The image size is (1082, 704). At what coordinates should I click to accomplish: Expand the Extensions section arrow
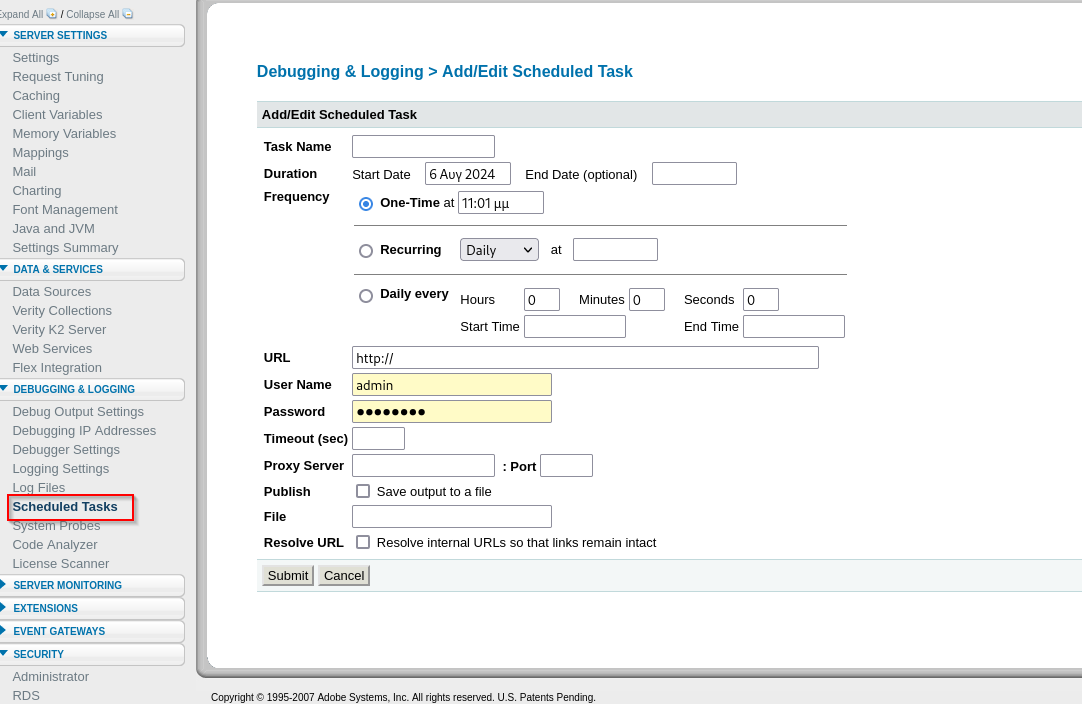pos(4,608)
